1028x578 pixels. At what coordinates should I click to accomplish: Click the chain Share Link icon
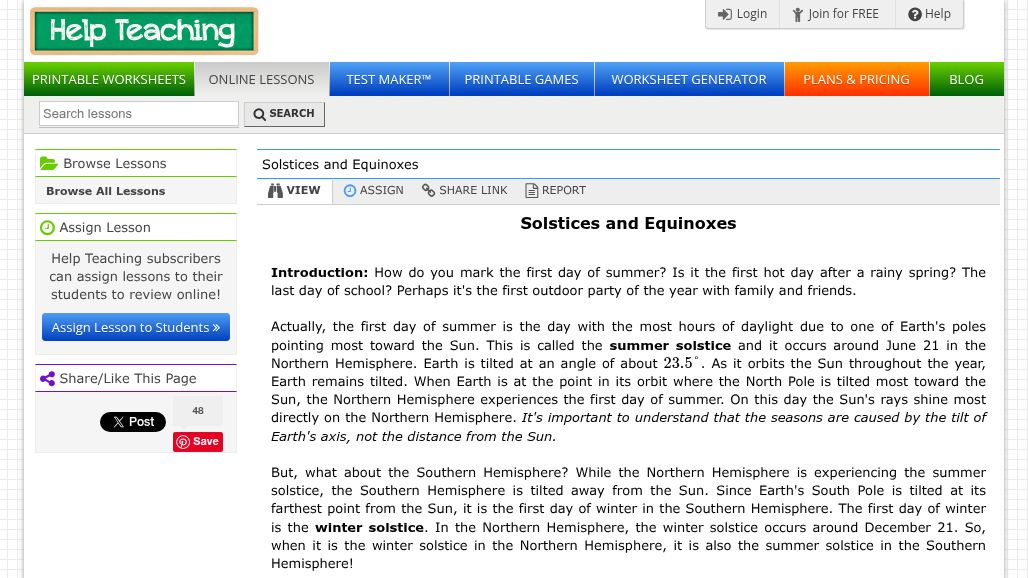[x=429, y=190]
